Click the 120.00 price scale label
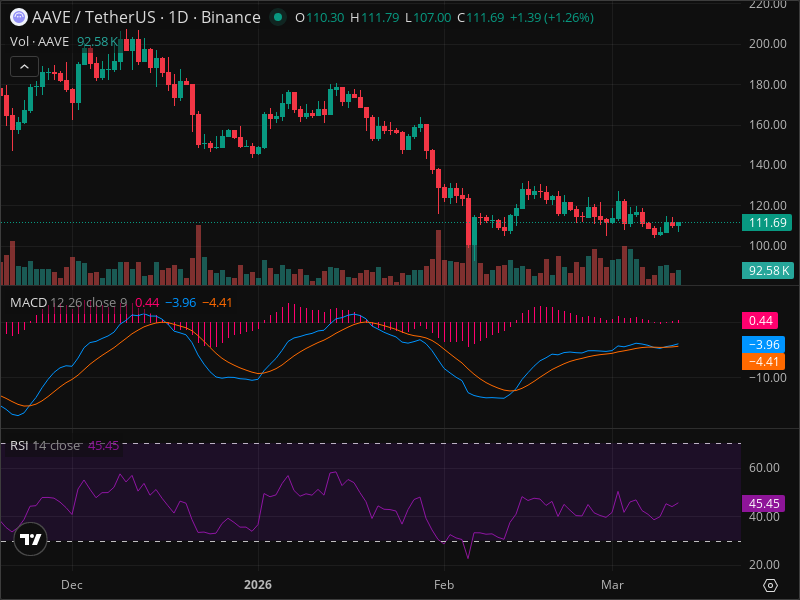Screen dimensions: 800x600 pos(767,206)
